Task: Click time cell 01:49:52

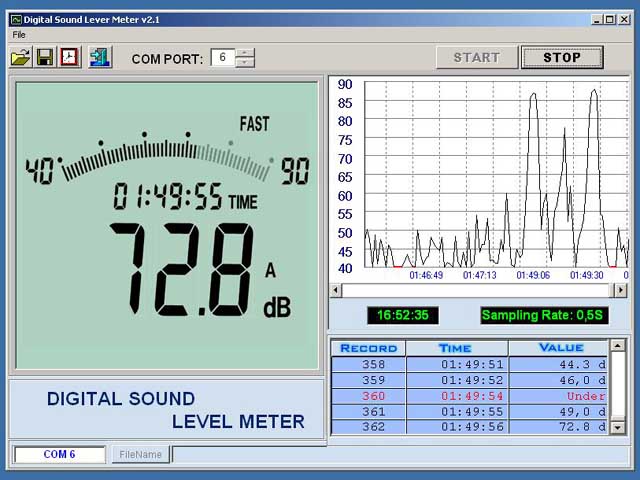Action: tap(457, 380)
